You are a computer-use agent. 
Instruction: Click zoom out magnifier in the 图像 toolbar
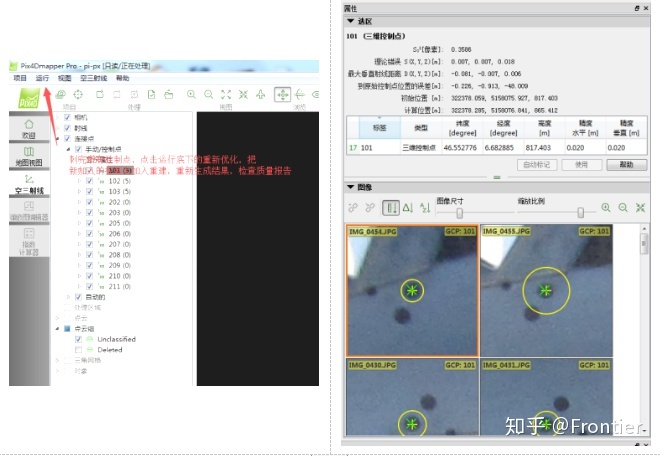[623, 208]
